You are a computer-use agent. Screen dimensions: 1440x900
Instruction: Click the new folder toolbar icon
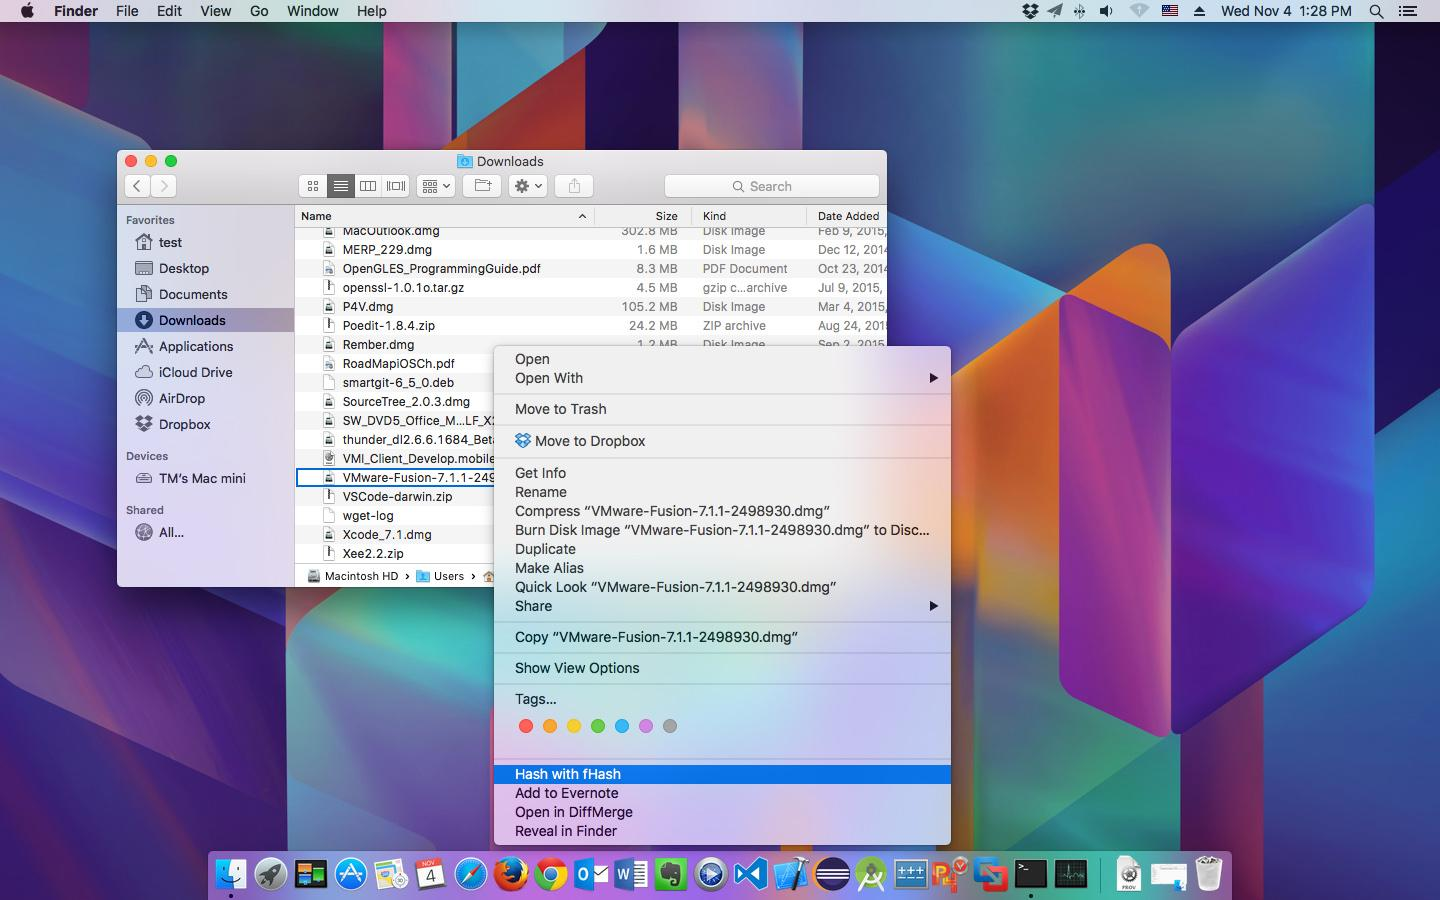coord(482,186)
